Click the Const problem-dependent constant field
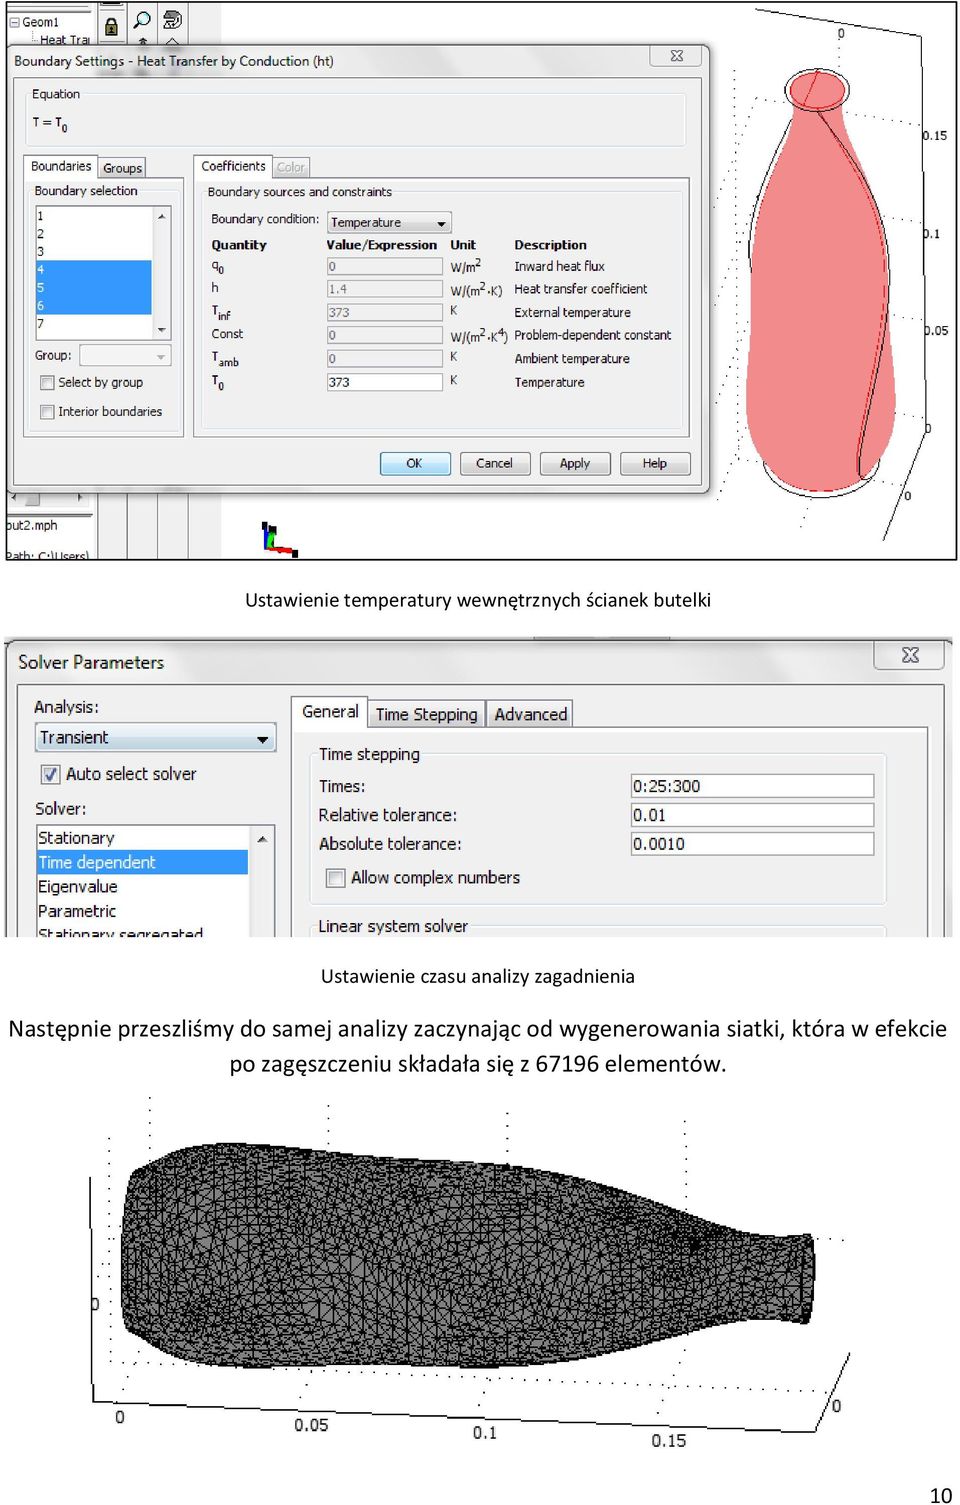The width and height of the screenshot is (960, 1505). point(385,335)
